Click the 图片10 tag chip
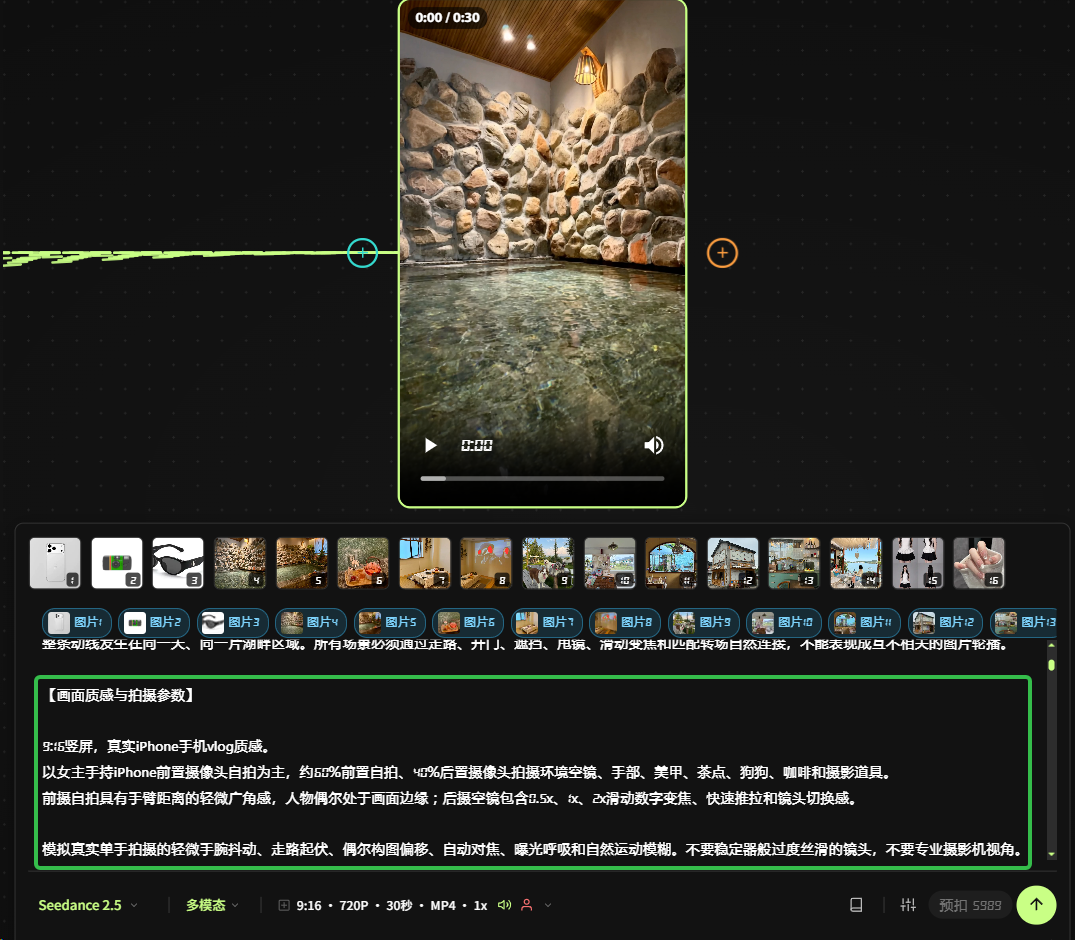 784,623
